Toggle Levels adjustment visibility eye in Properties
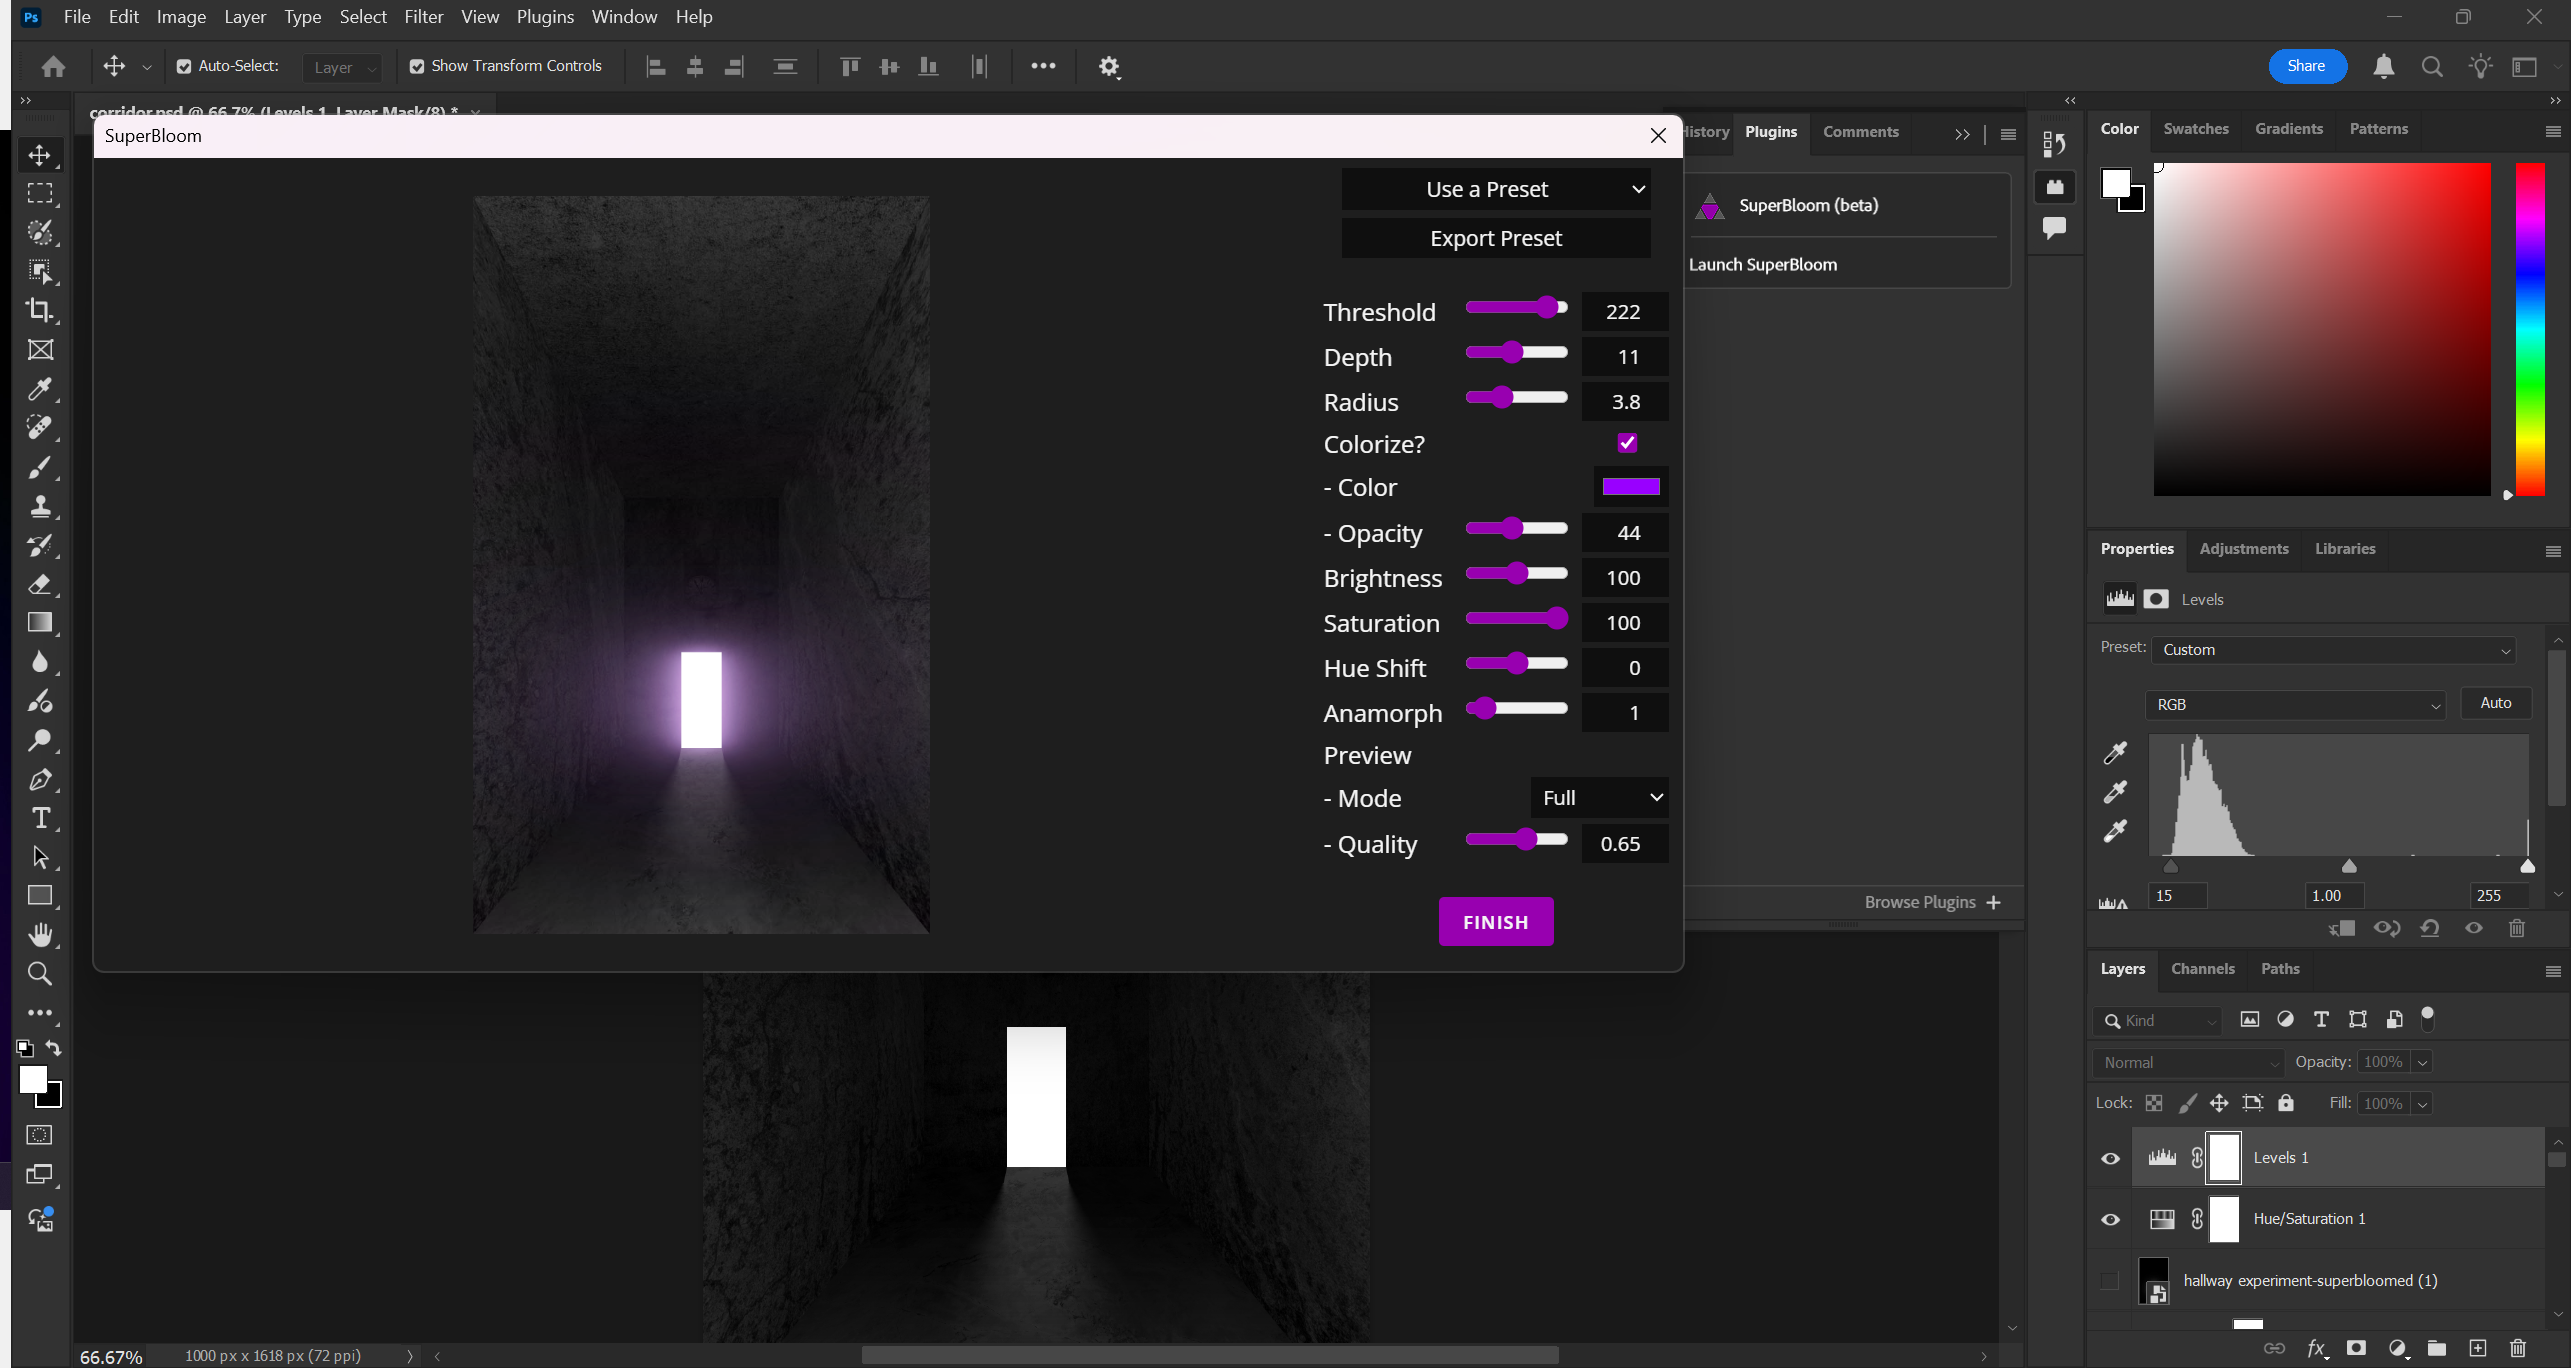This screenshot has width=2571, height=1368. (2474, 928)
